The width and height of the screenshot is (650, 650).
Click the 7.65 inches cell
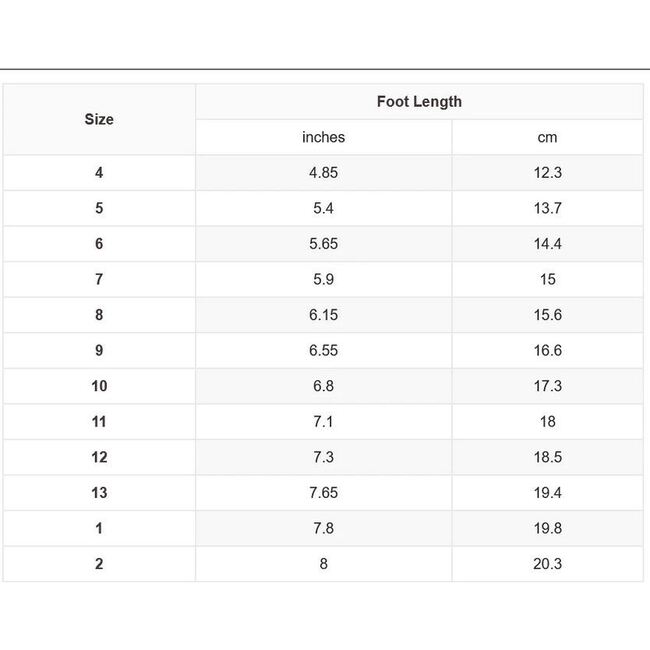coord(323,493)
